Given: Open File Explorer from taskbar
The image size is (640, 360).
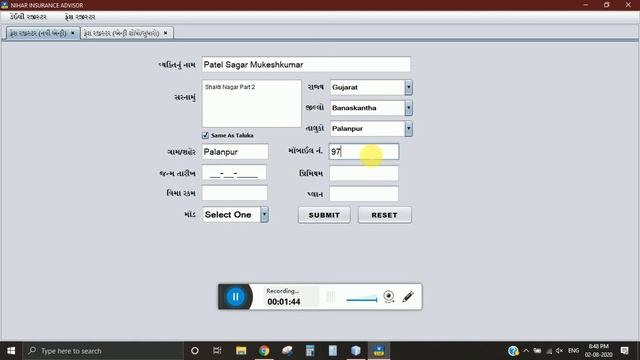Looking at the screenshot, I should 241,351.
